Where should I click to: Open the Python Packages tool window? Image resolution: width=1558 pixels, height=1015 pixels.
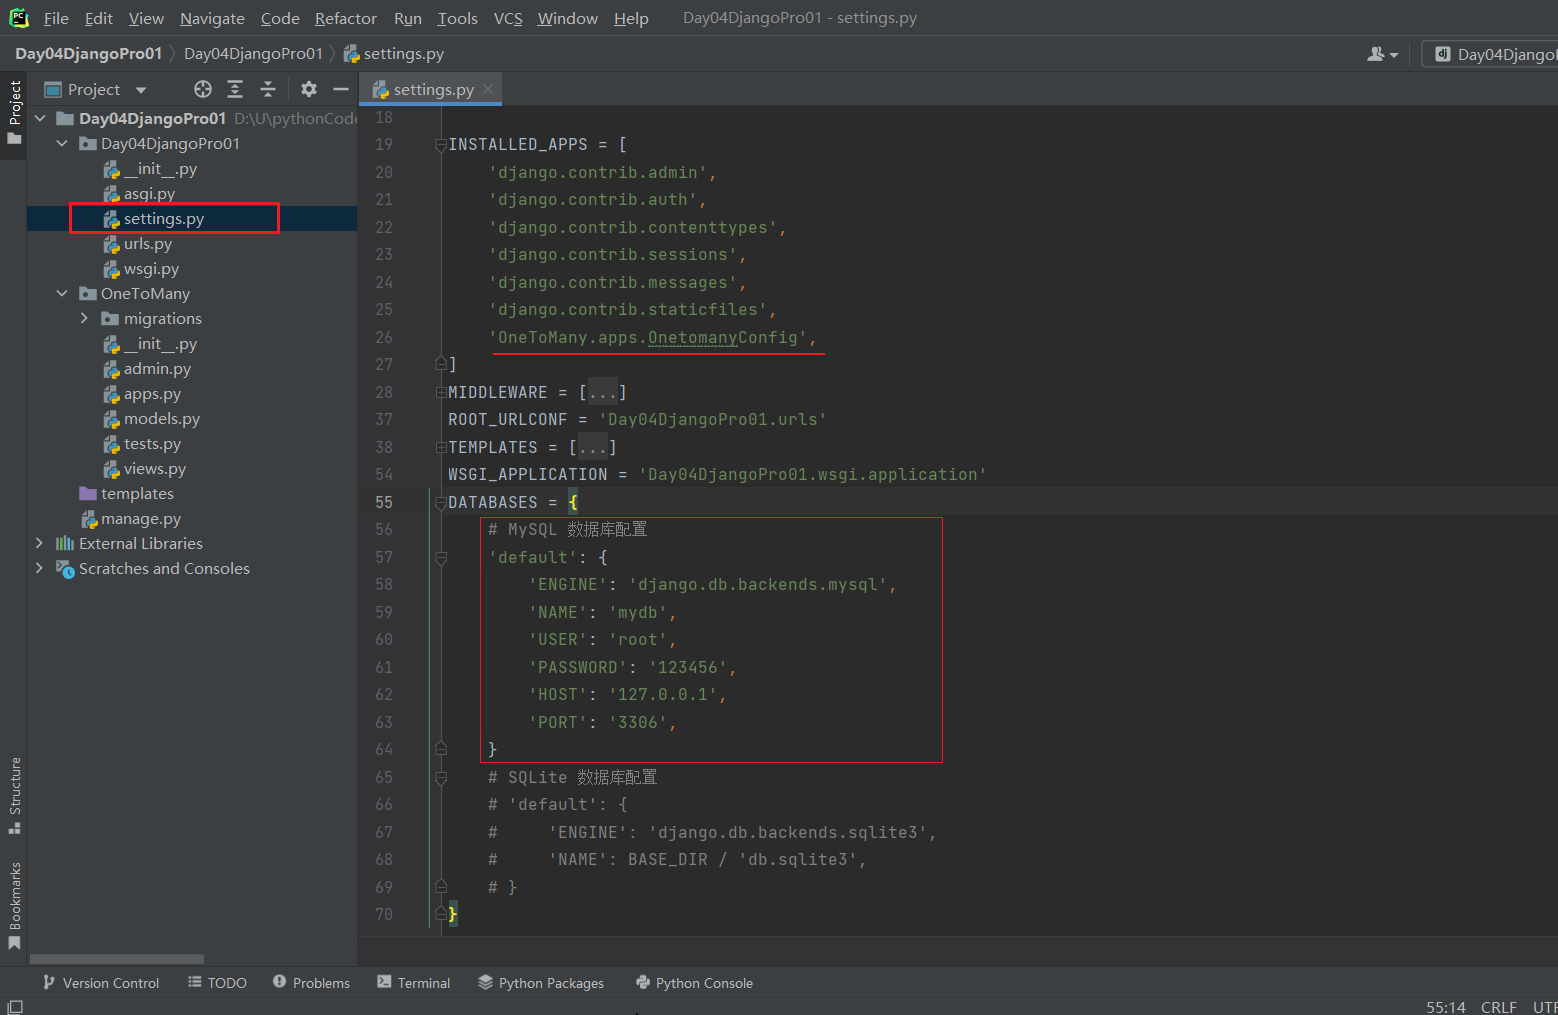click(x=541, y=983)
